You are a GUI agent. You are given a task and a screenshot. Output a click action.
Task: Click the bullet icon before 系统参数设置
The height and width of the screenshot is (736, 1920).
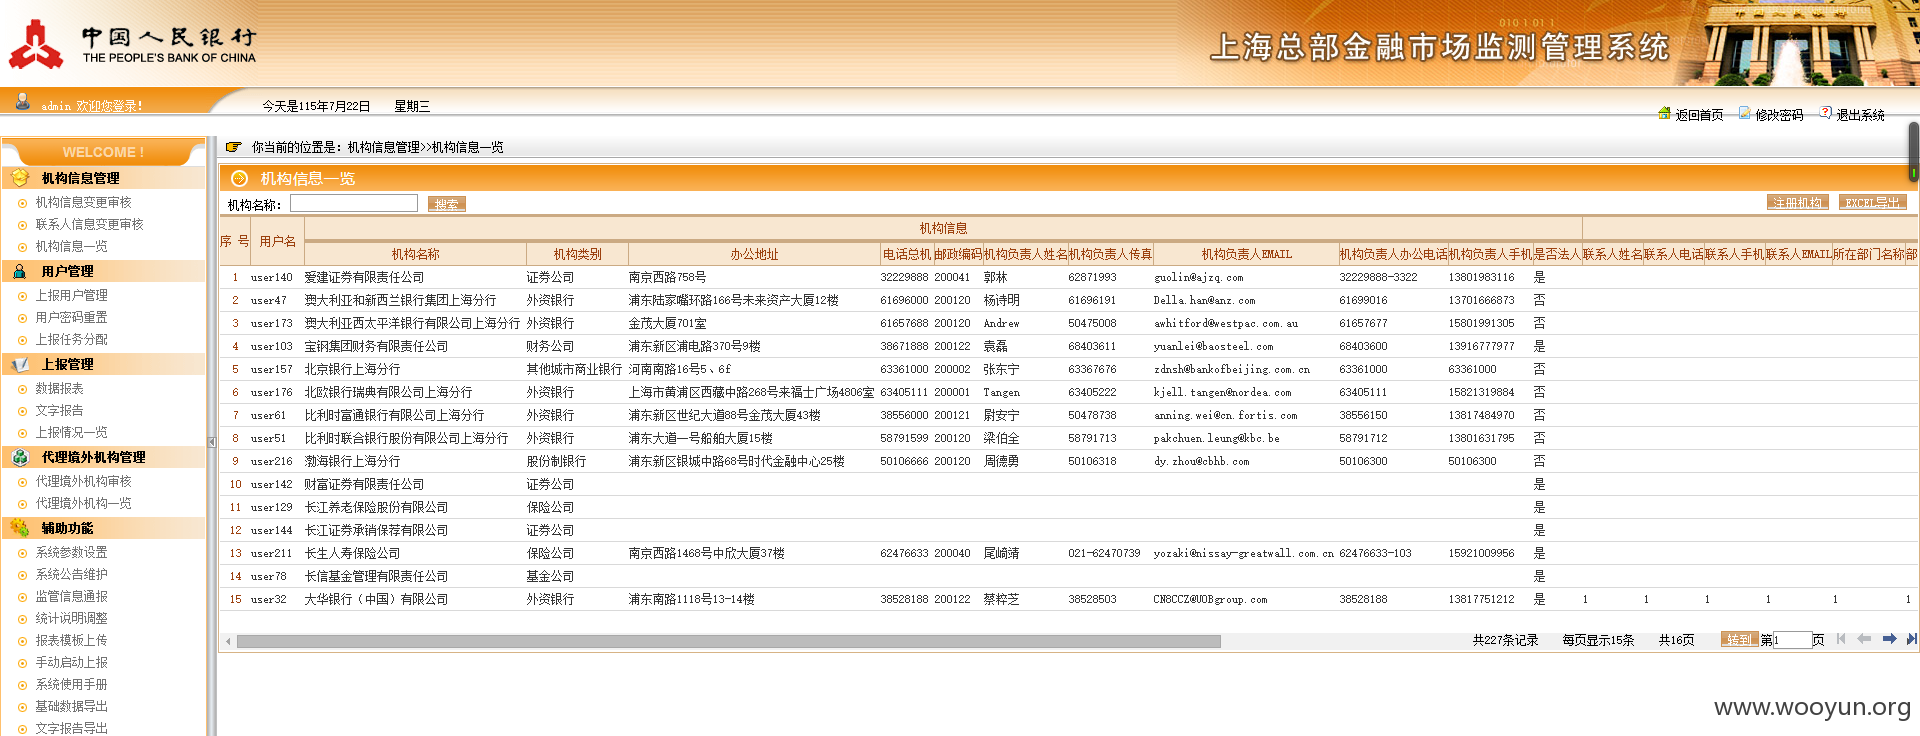(x=22, y=553)
